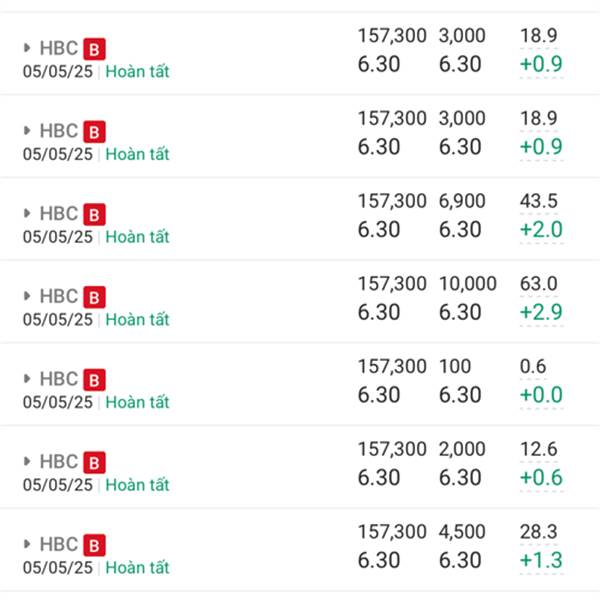Expand the HBC order with 100 volume
Viewport: 600px width, 600px height.
click(27, 378)
